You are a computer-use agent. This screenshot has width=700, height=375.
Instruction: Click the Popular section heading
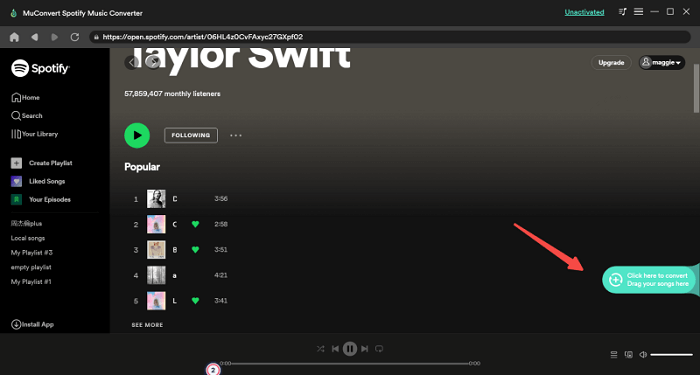point(142,167)
